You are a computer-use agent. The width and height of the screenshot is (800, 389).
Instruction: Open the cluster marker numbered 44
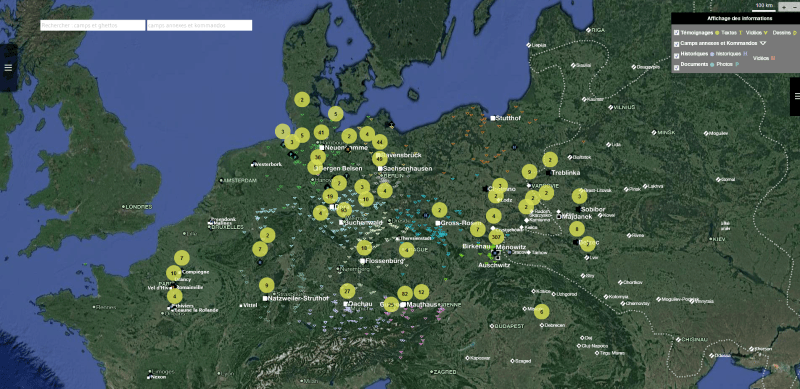pos(380,142)
